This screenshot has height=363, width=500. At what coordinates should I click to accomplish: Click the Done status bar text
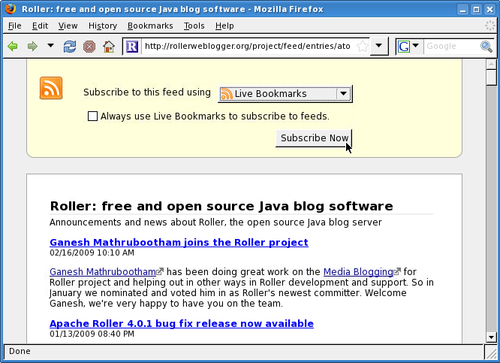[20, 351]
